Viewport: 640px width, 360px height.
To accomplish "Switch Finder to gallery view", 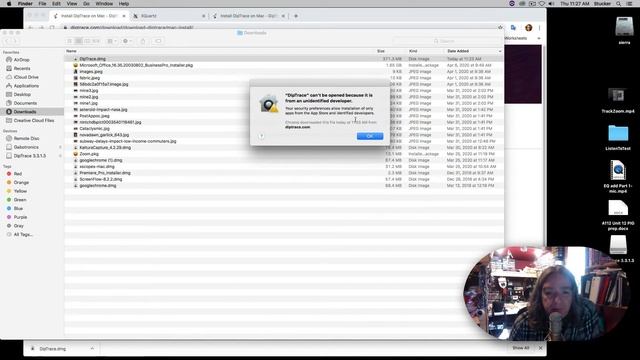I will [x=96, y=41].
